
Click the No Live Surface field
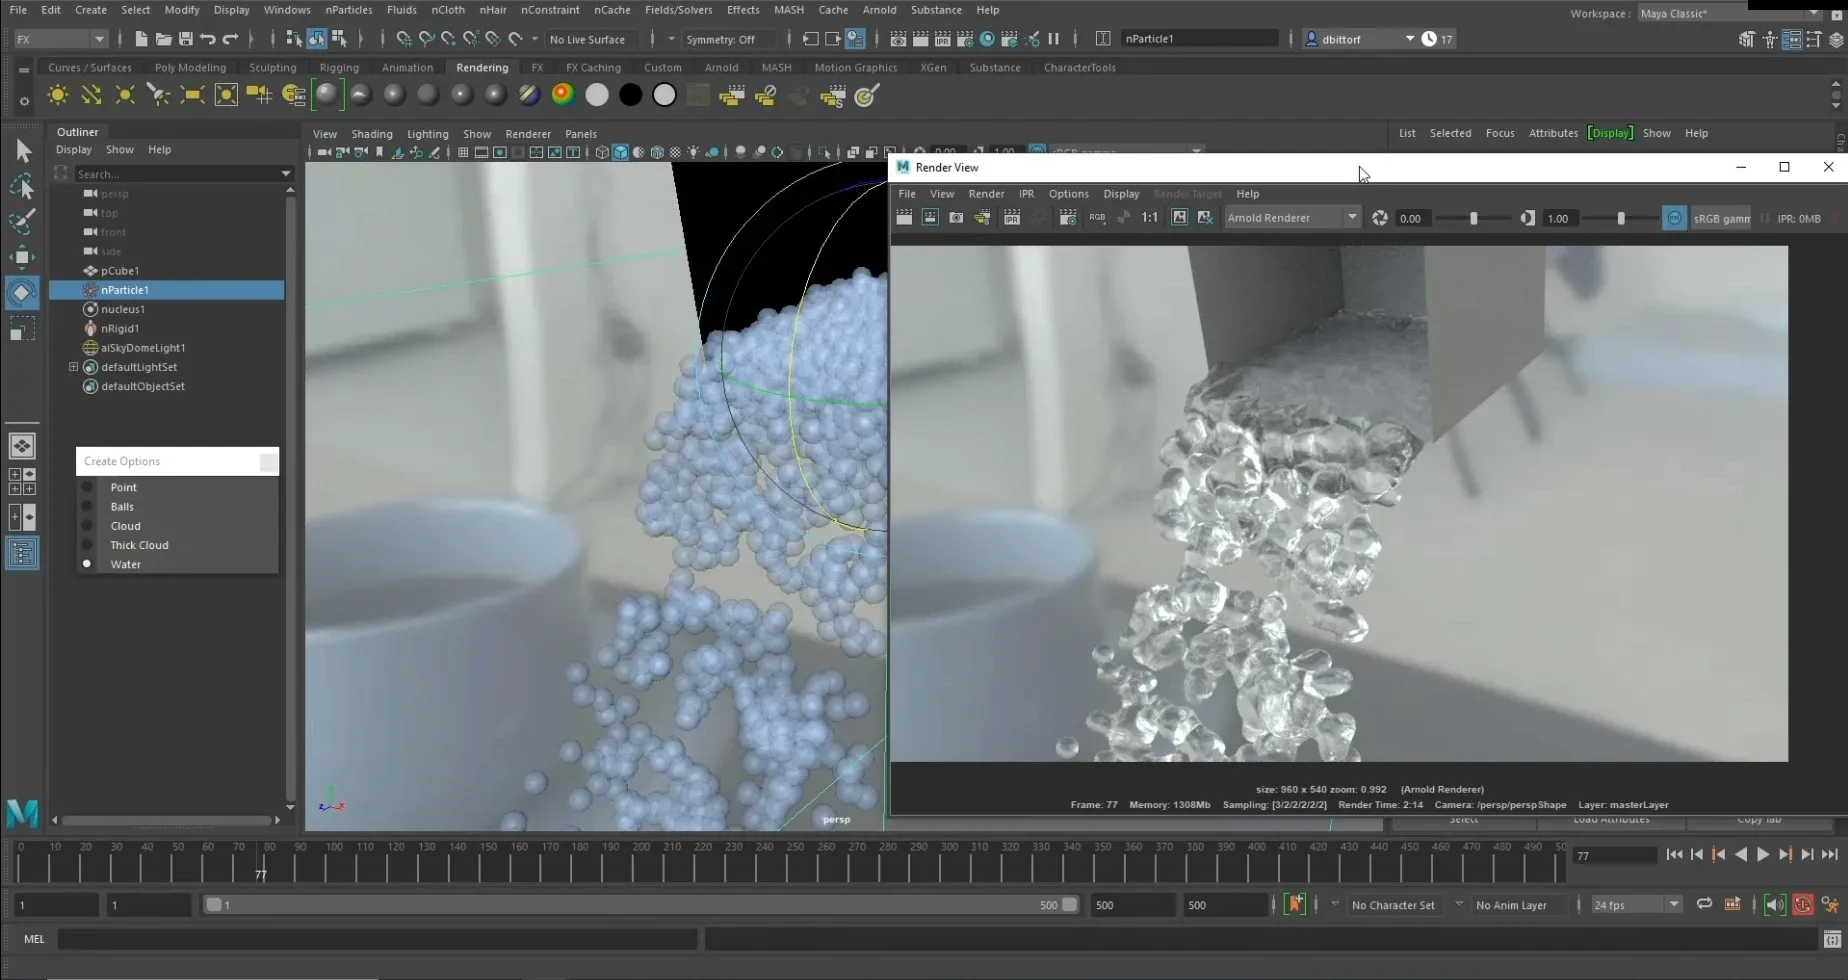click(x=587, y=39)
